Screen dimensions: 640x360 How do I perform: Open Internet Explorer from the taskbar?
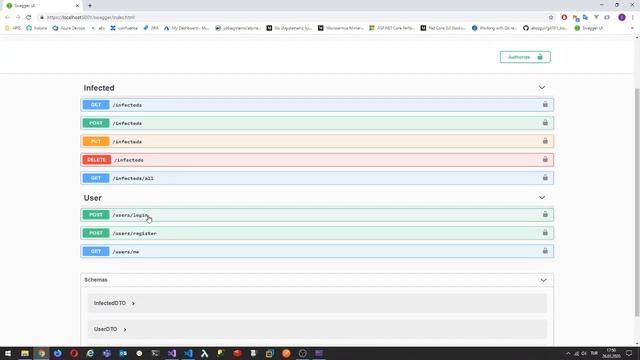(x=90, y=353)
